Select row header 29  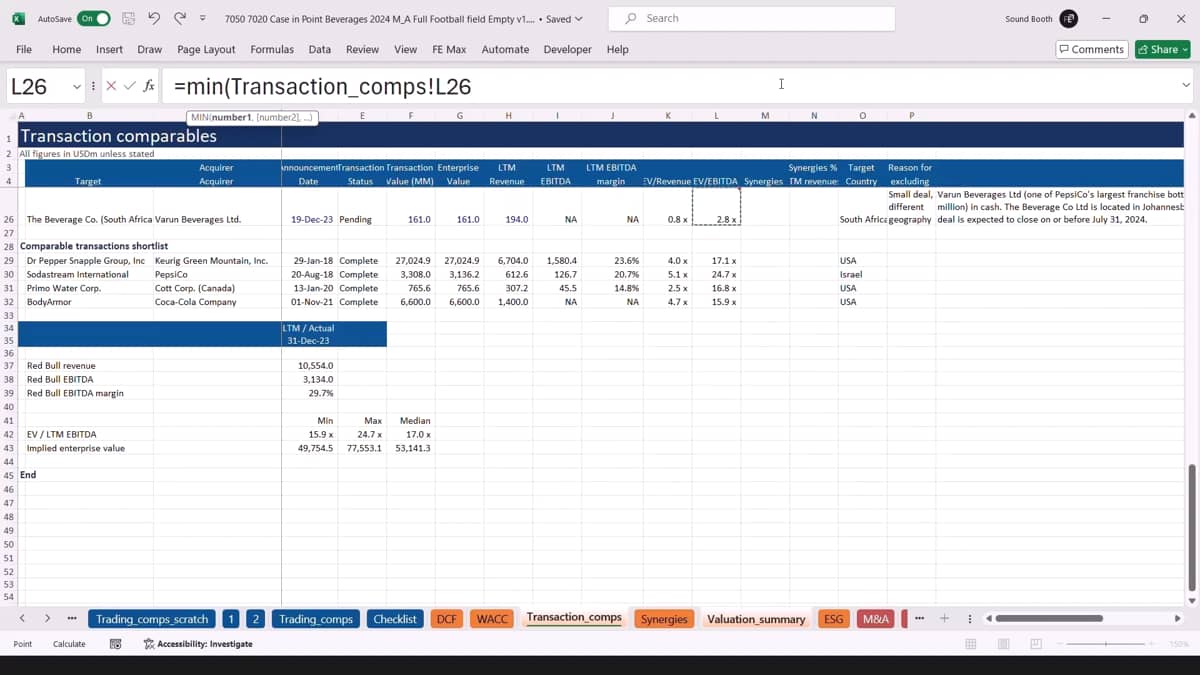(9, 260)
